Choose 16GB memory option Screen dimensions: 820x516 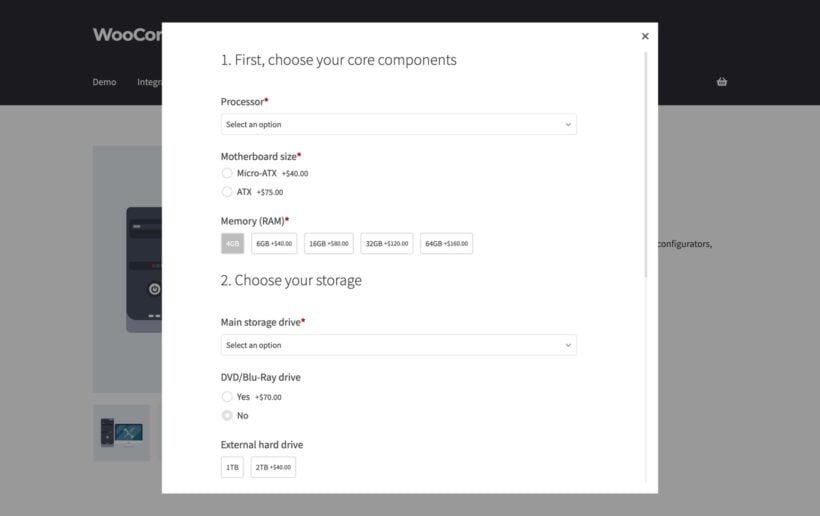(328, 244)
